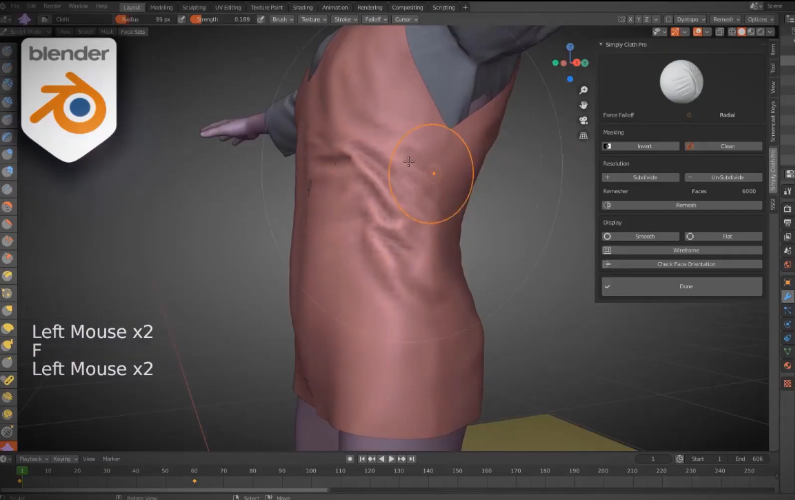Image resolution: width=795 pixels, height=500 pixels.
Task: Click the Un-Subdivide button
Action: click(723, 177)
